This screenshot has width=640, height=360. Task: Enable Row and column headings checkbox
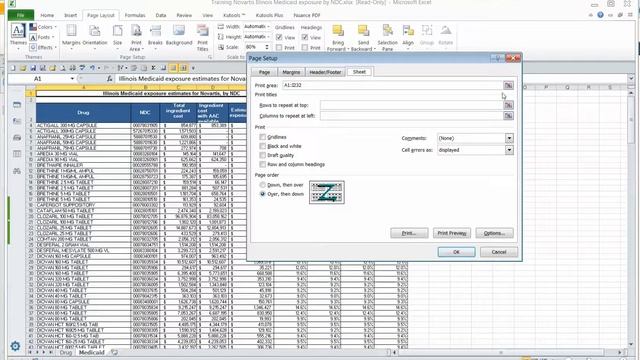point(262,164)
